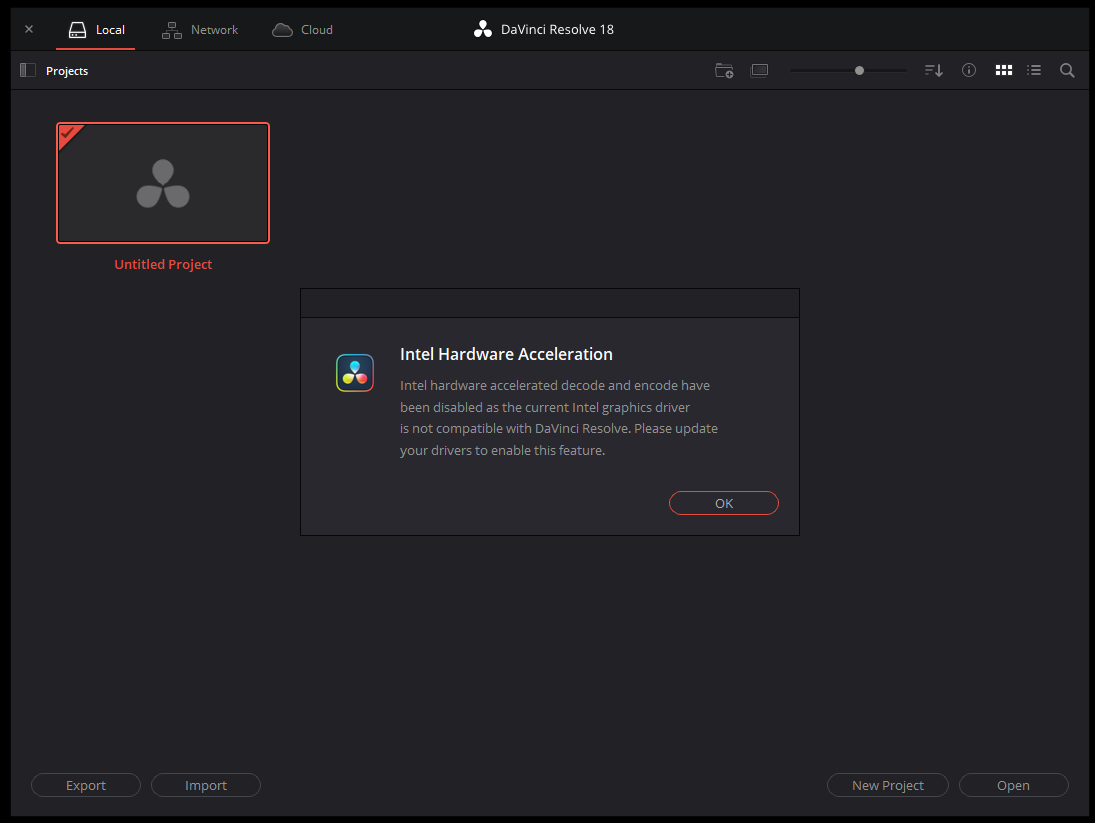Switch to the Network tab

pos(200,29)
